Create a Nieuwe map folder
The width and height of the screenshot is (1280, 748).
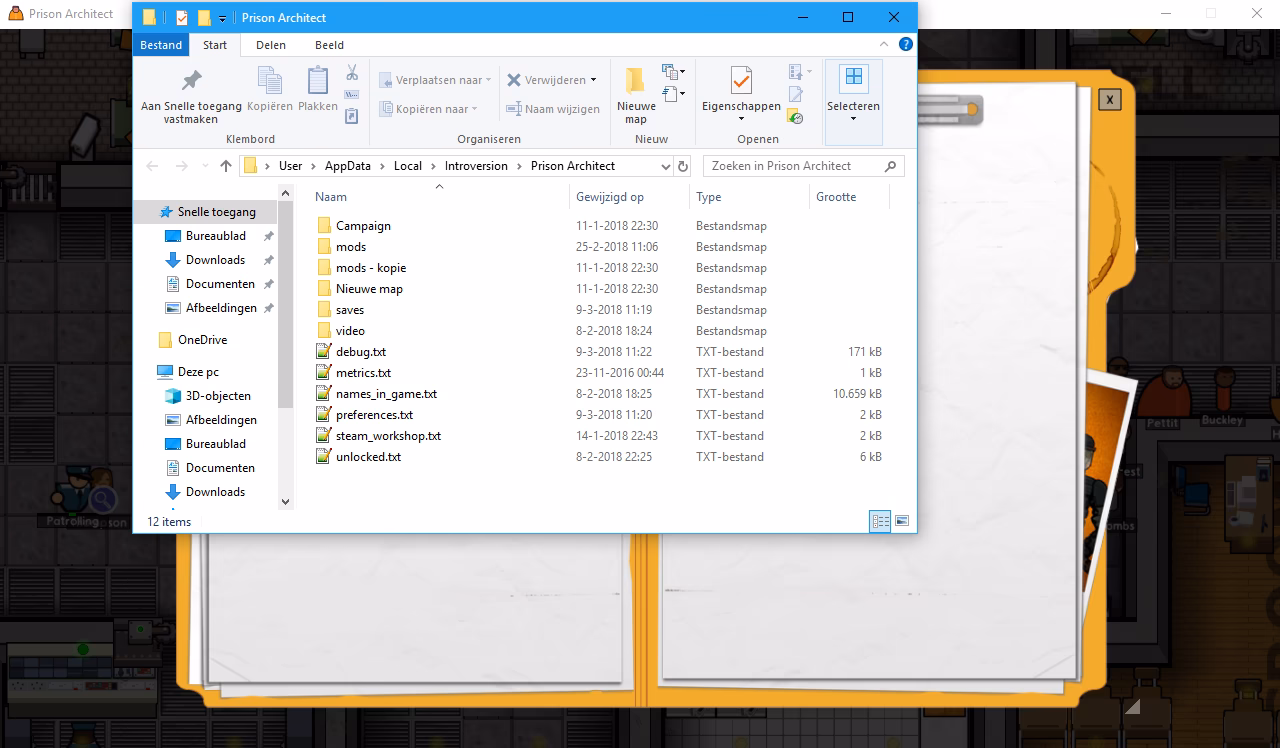pos(636,95)
